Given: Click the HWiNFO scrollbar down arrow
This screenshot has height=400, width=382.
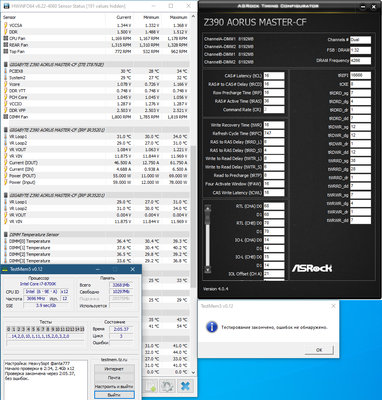Looking at the screenshot, I should pos(194,372).
